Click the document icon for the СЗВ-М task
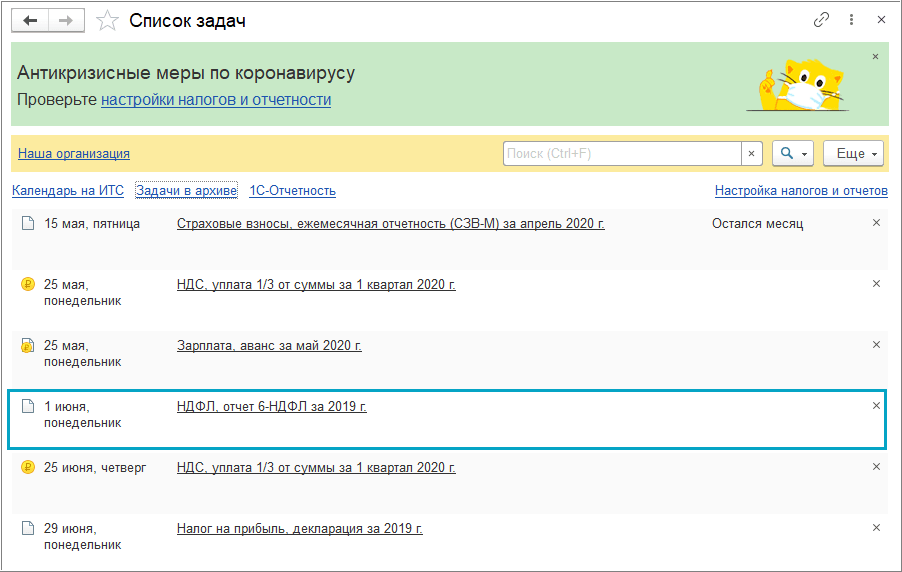 28,223
